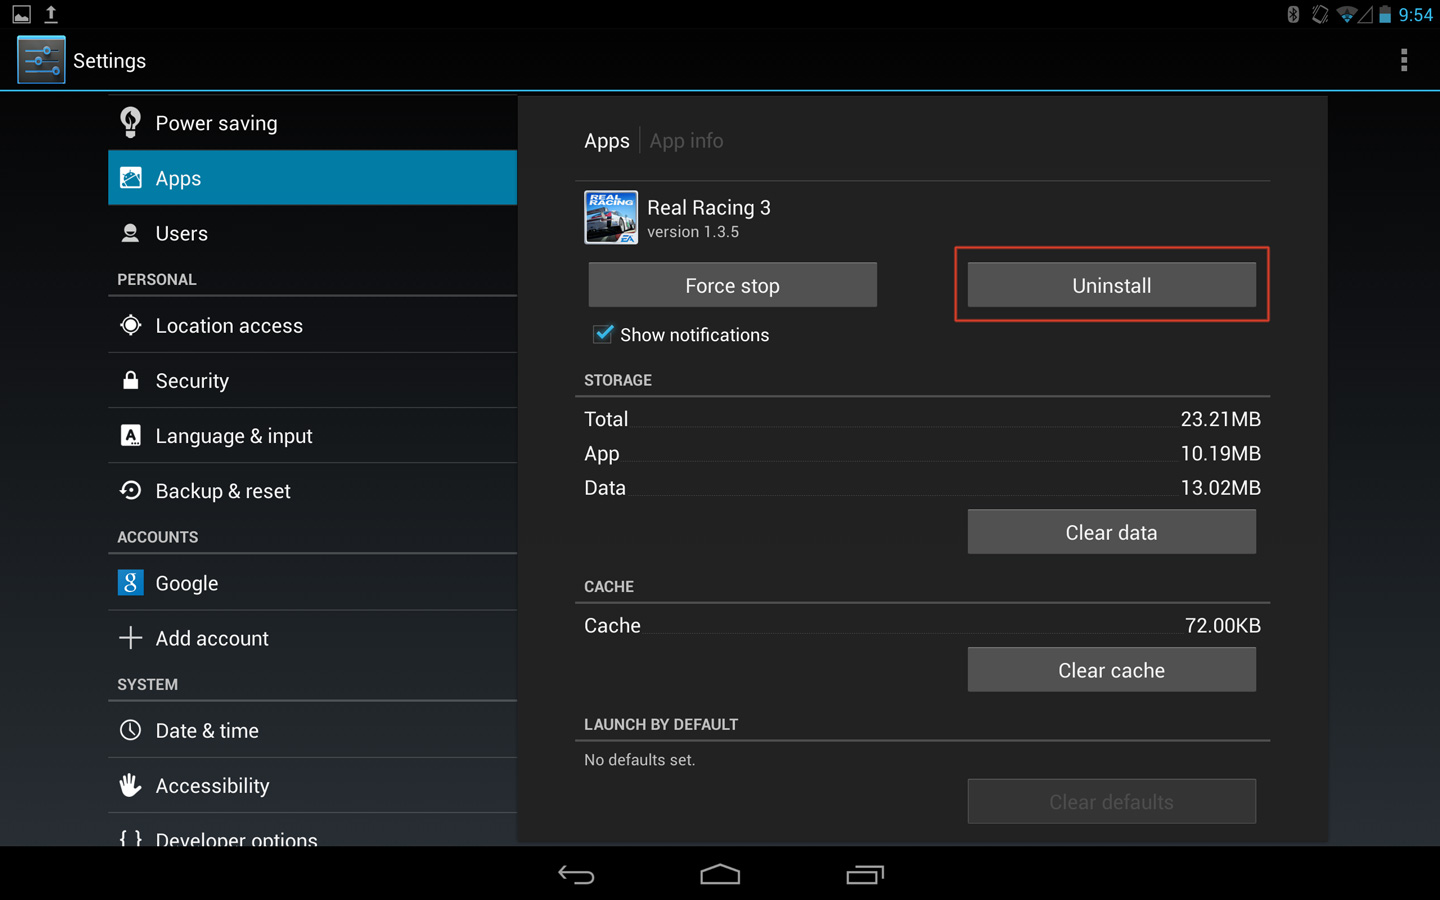The width and height of the screenshot is (1440, 900).
Task: Tap the Back navigation button
Action: 576,875
